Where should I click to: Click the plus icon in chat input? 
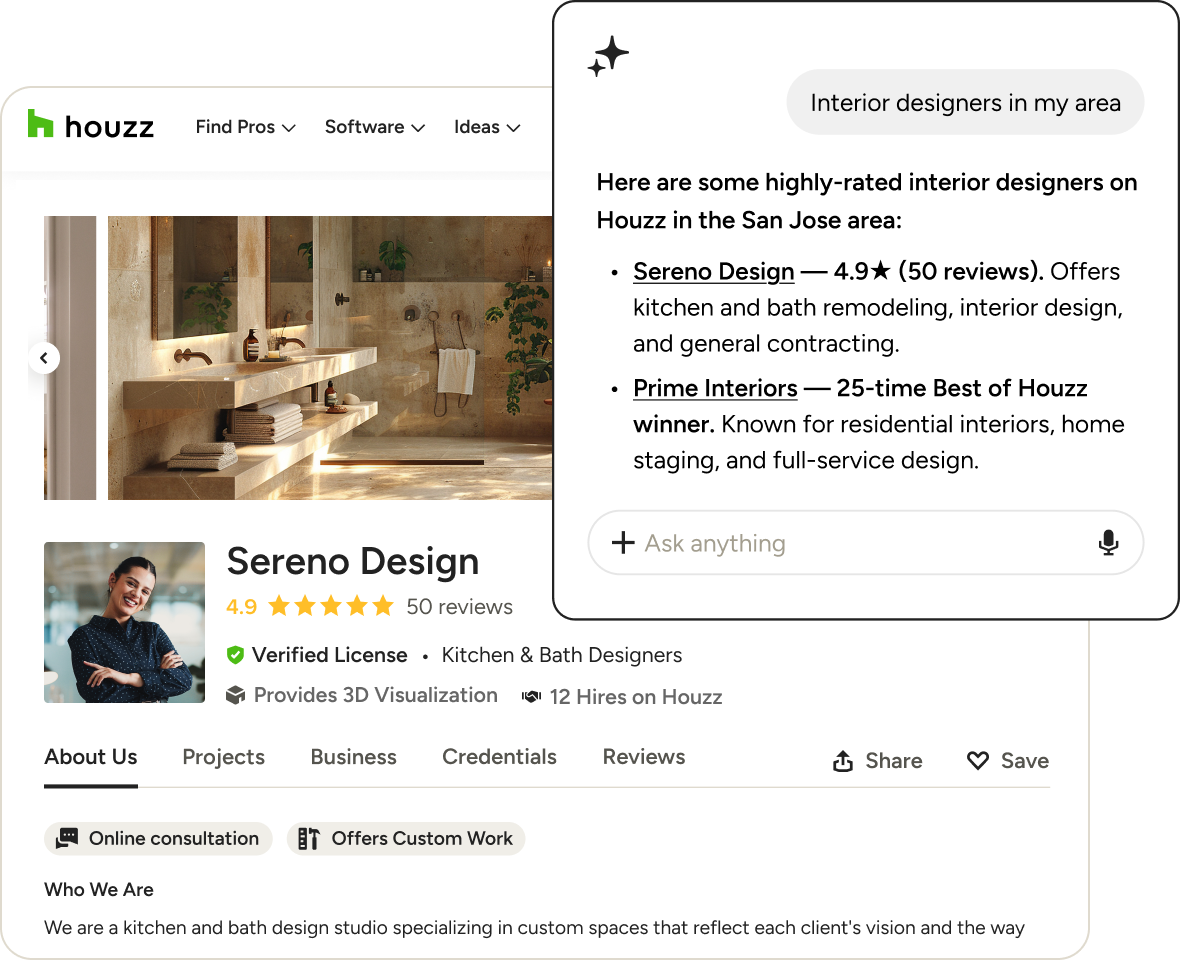pos(623,542)
